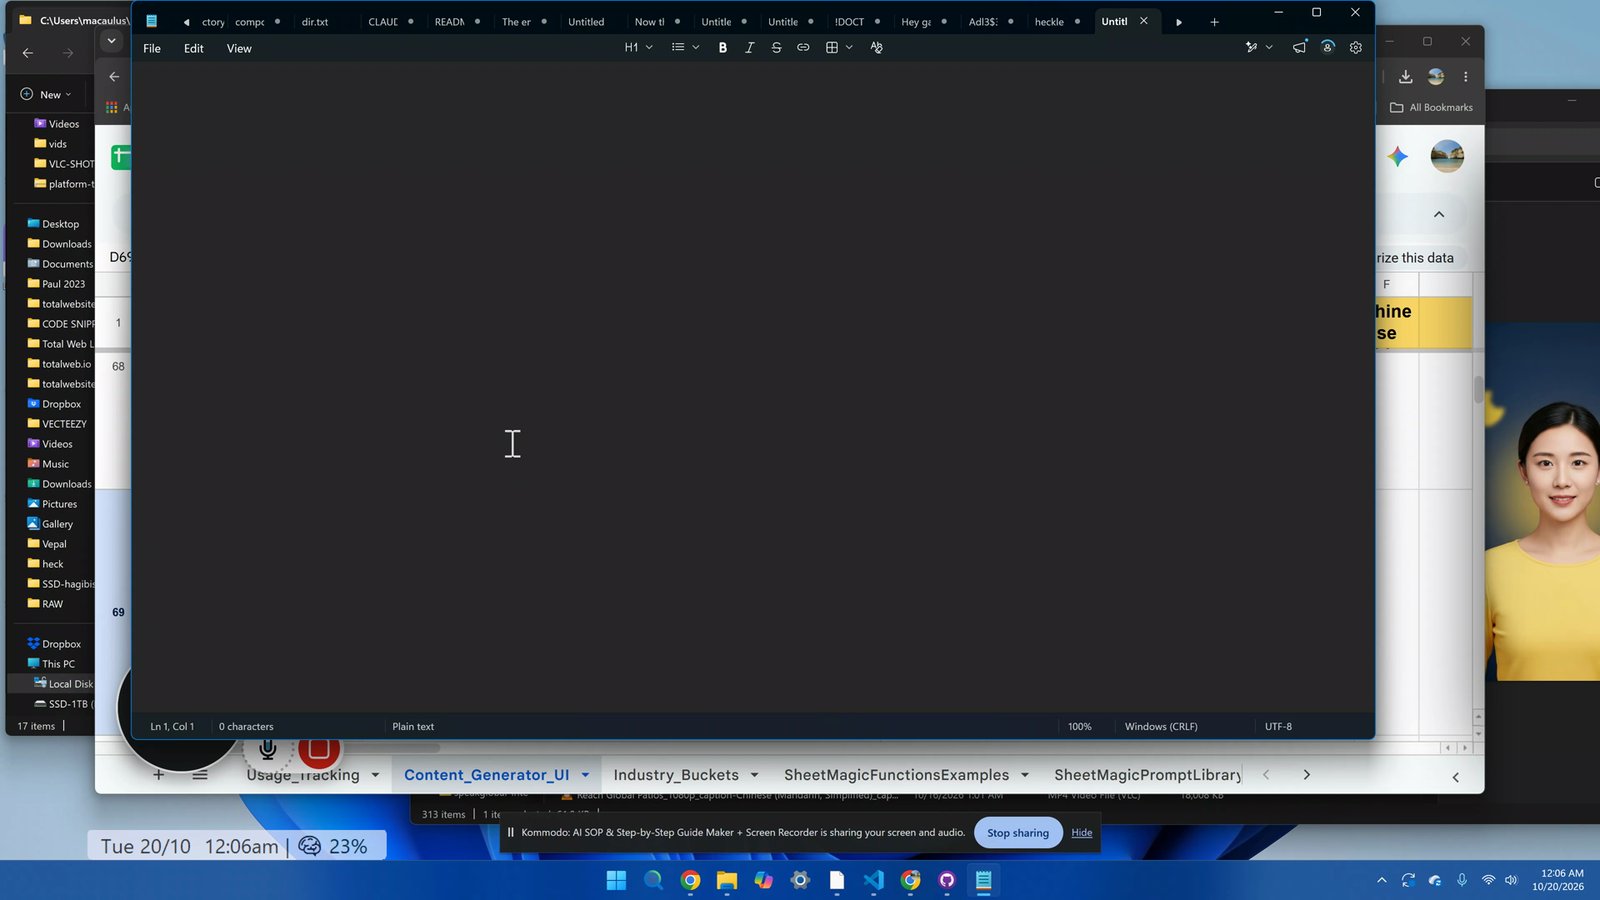This screenshot has height=900, width=1600.
Task: Open the Content_Generator_UI sheet tab
Action: pos(486,775)
